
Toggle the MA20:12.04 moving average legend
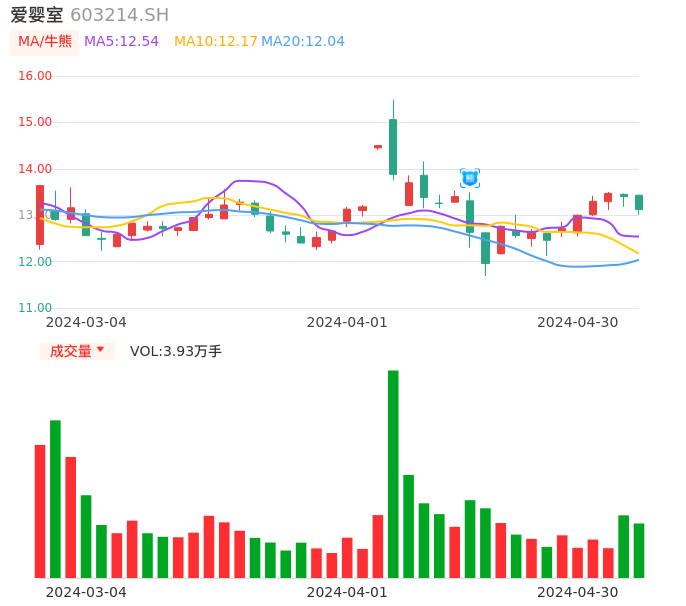click(x=302, y=42)
